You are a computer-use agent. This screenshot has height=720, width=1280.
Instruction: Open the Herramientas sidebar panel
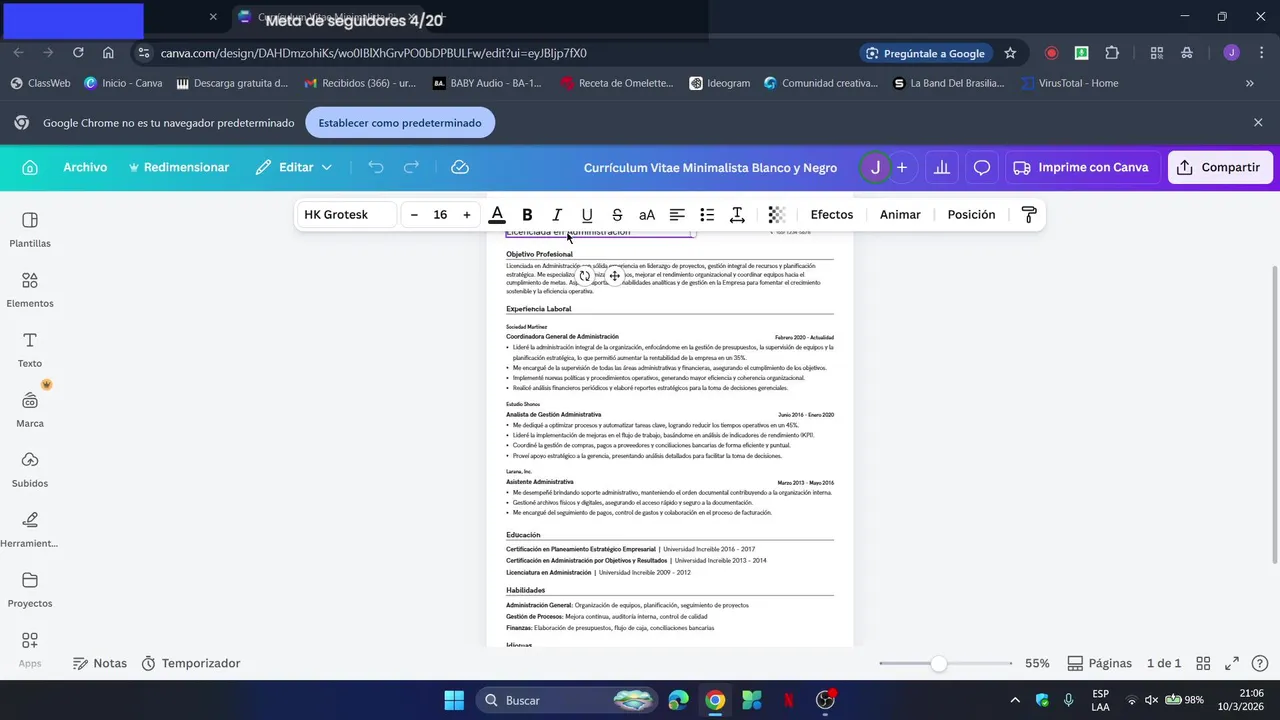coord(30,530)
